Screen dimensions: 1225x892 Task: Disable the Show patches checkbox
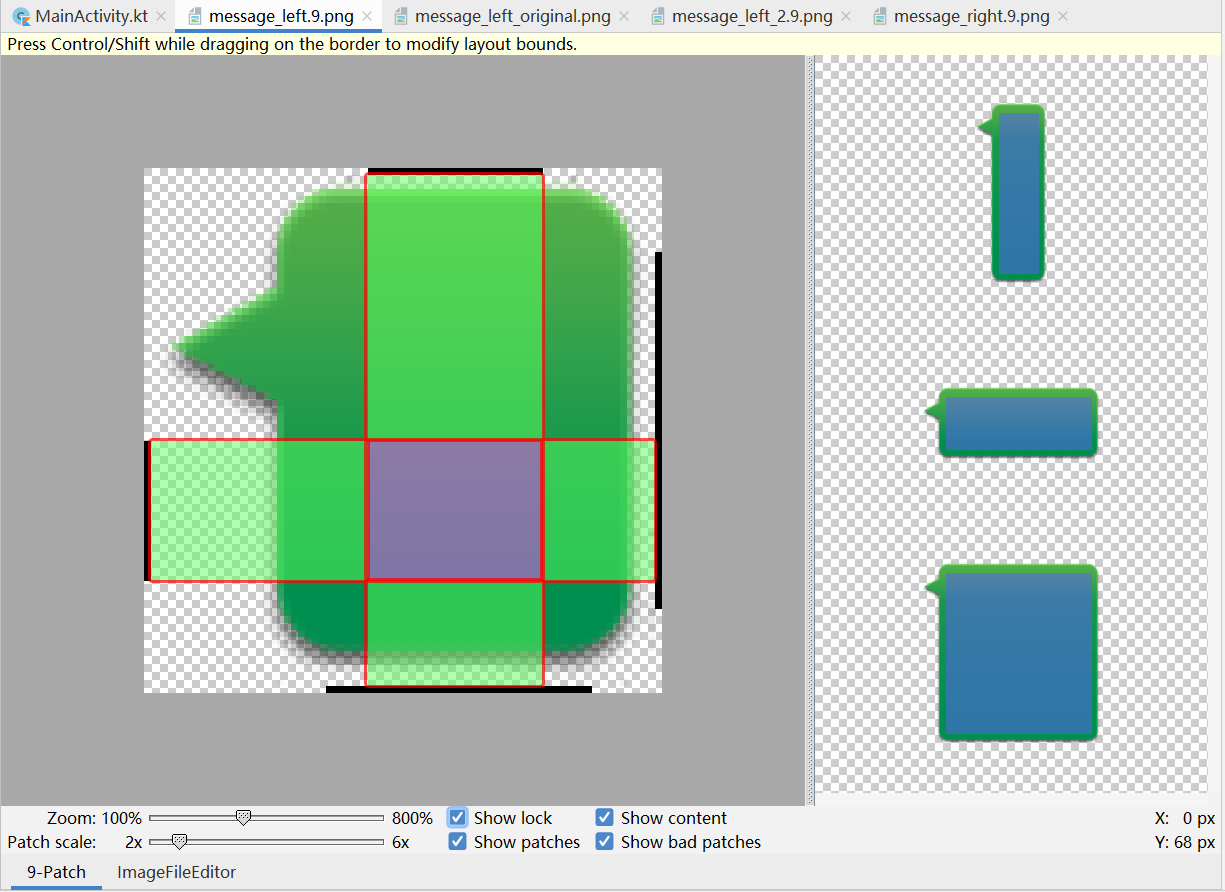pos(457,842)
